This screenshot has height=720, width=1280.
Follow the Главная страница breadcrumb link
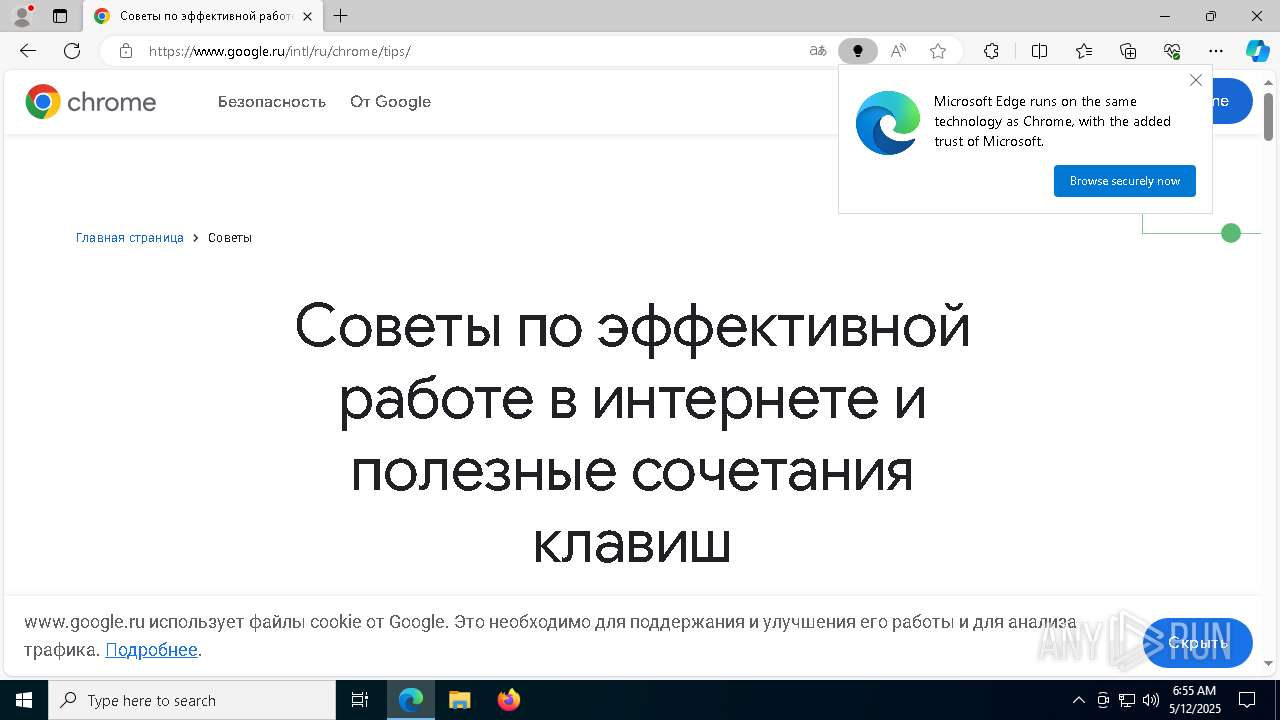130,238
